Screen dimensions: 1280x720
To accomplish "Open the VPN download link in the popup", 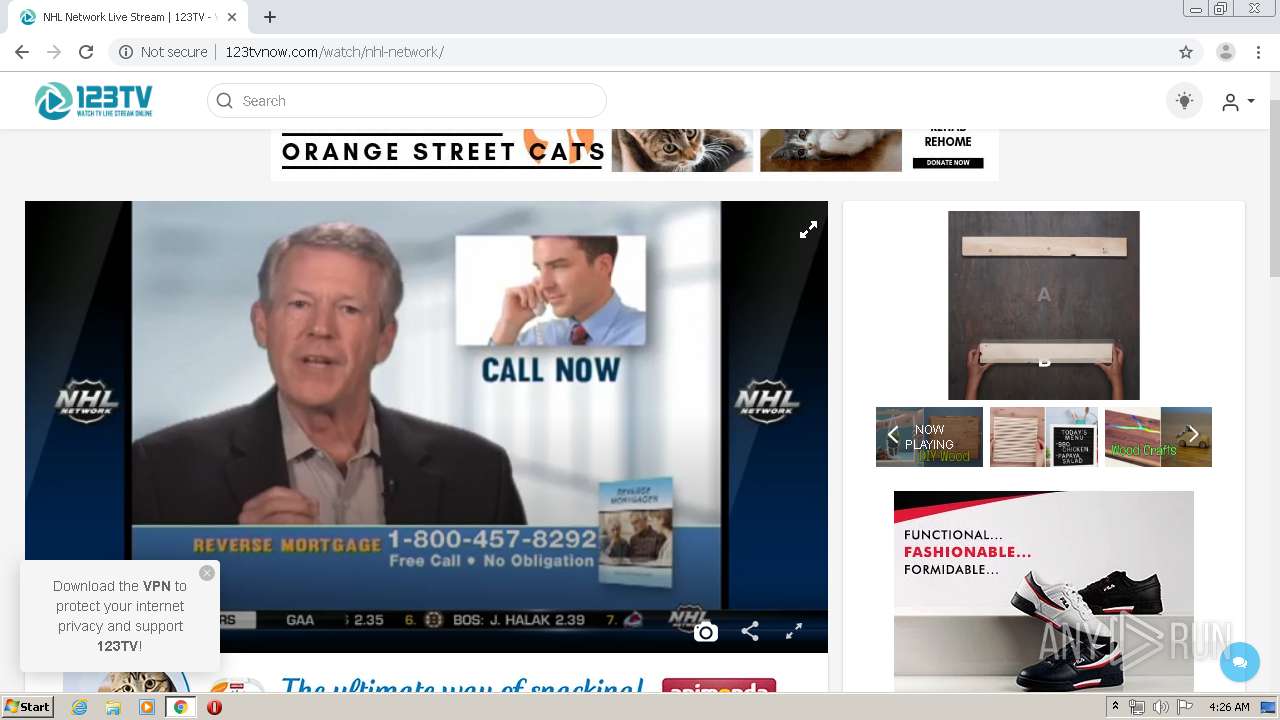I will [157, 586].
